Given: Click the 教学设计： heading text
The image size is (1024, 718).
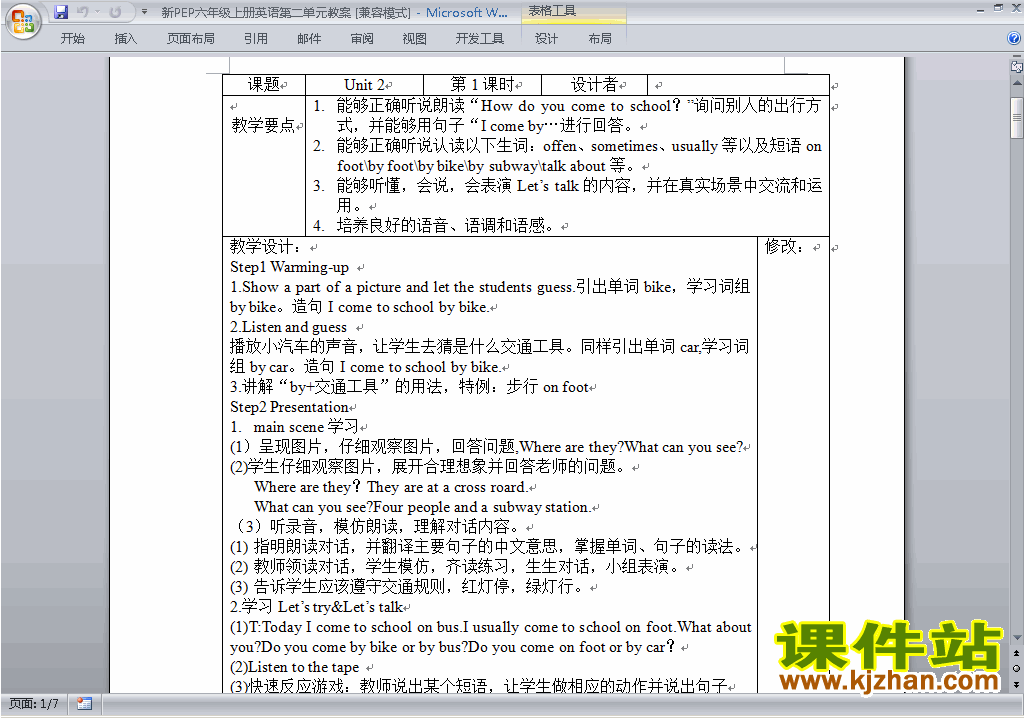Looking at the screenshot, I should 265,246.
